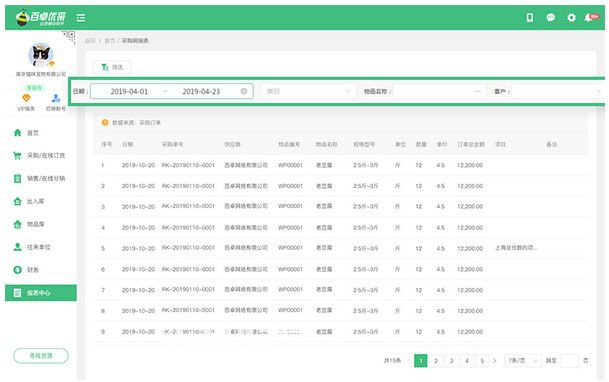The height and width of the screenshot is (382, 609).
Task: Click amount 12,200.00 in row 9
Action: [x=470, y=332]
